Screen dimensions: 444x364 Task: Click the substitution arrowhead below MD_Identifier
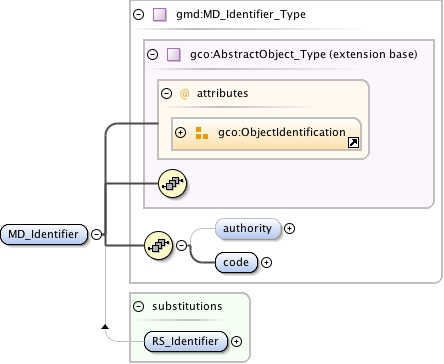click(x=105, y=326)
